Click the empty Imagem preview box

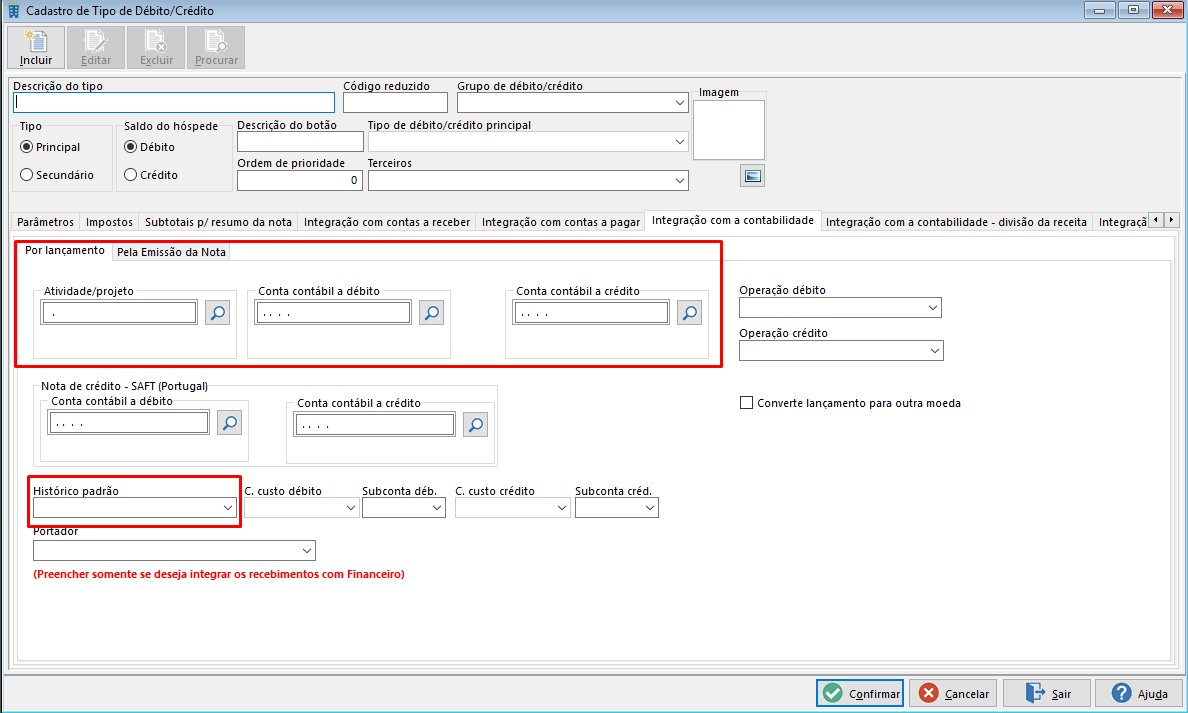click(x=729, y=130)
